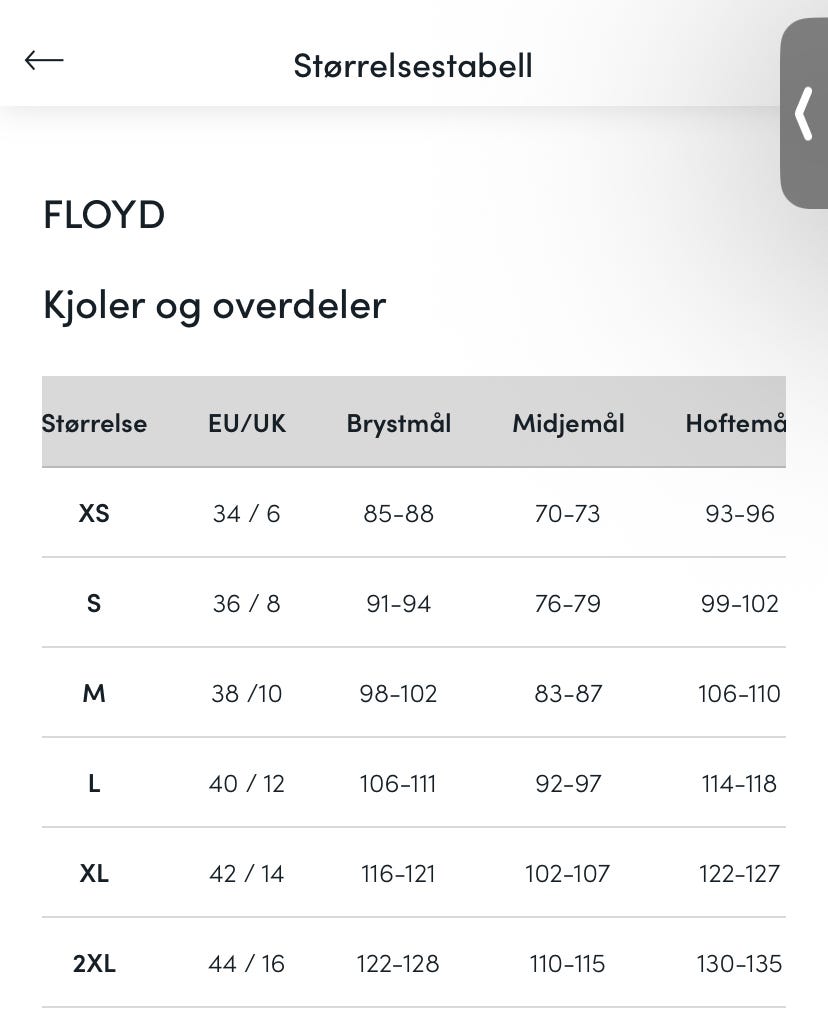Click the Brystmål column header

(399, 423)
